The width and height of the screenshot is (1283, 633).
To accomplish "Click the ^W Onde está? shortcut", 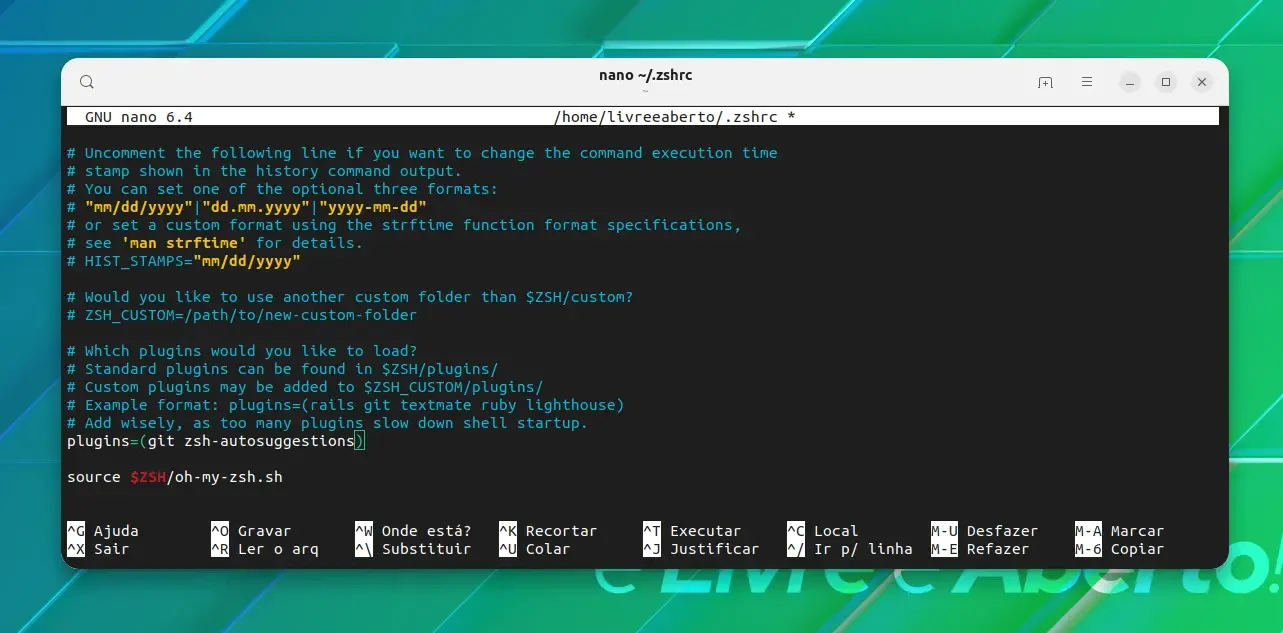I will pos(413,531).
